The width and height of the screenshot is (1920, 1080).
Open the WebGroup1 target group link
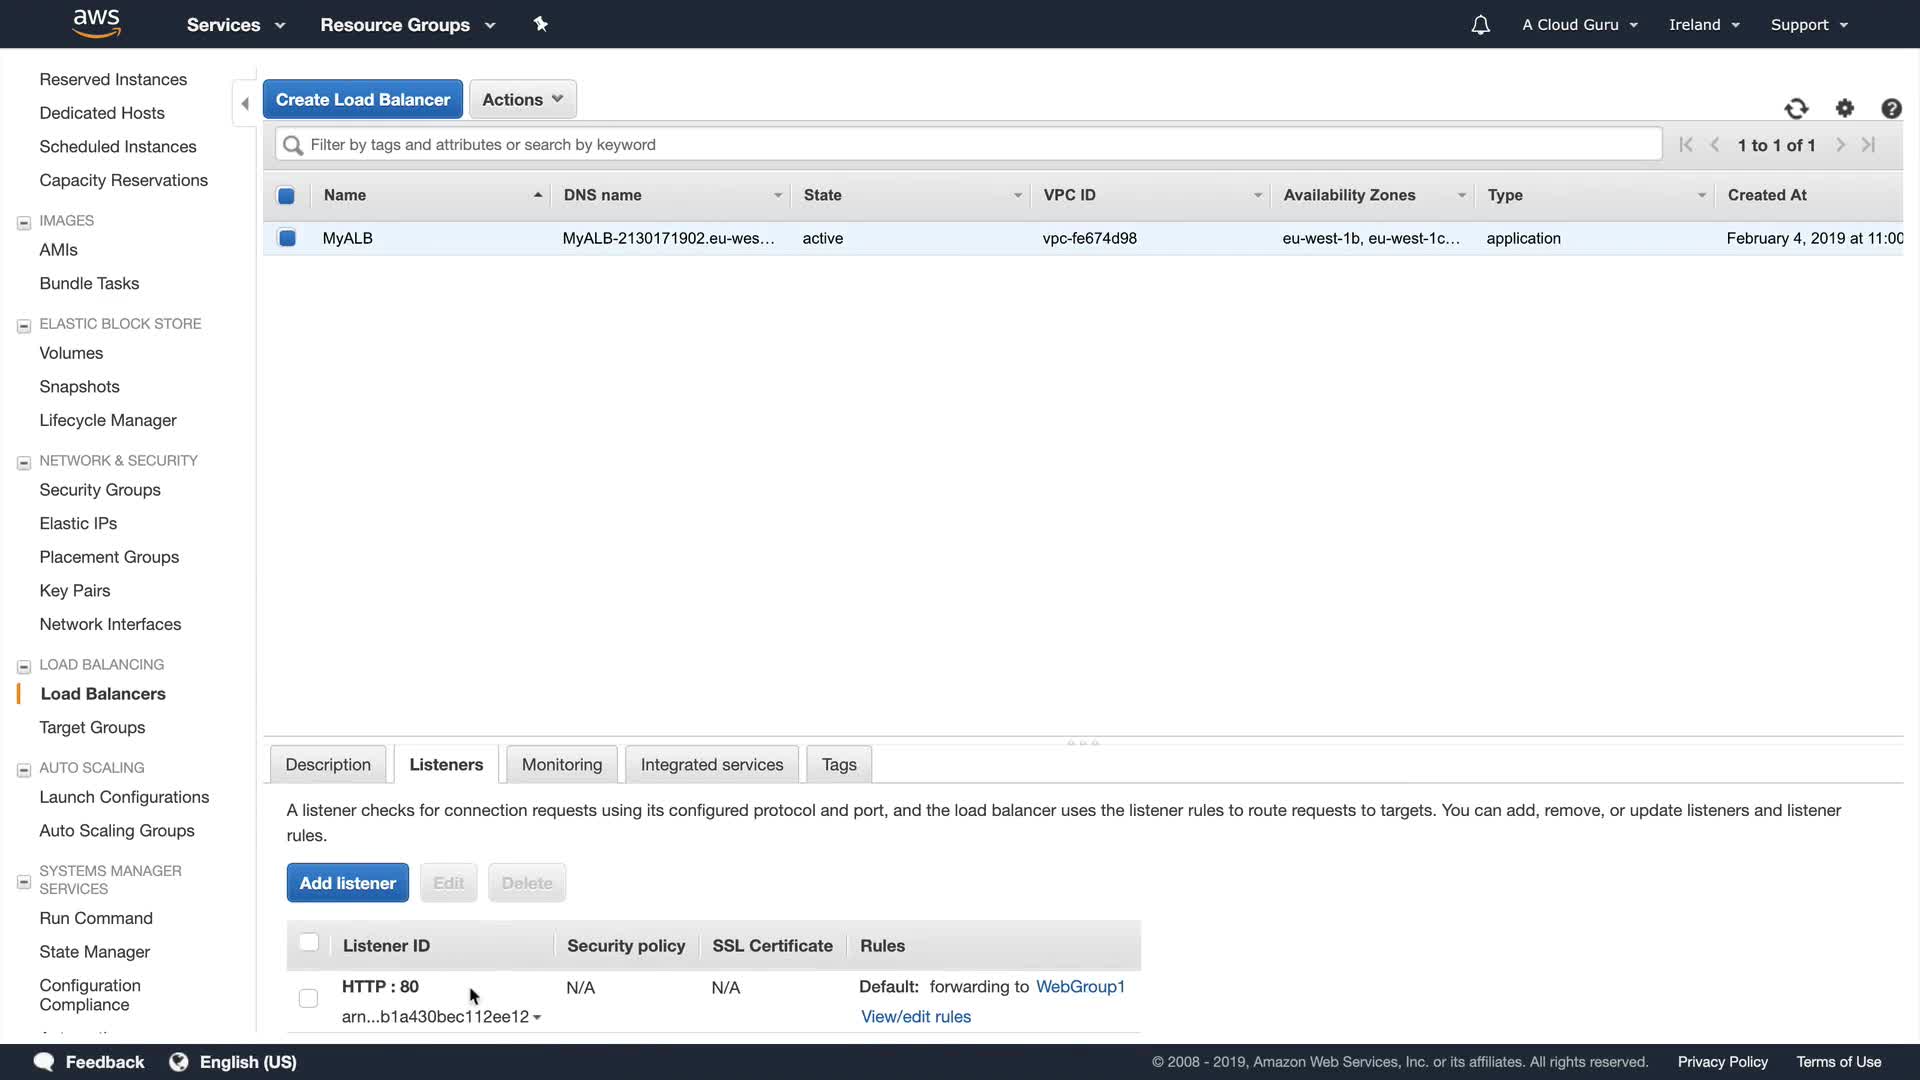tap(1080, 986)
